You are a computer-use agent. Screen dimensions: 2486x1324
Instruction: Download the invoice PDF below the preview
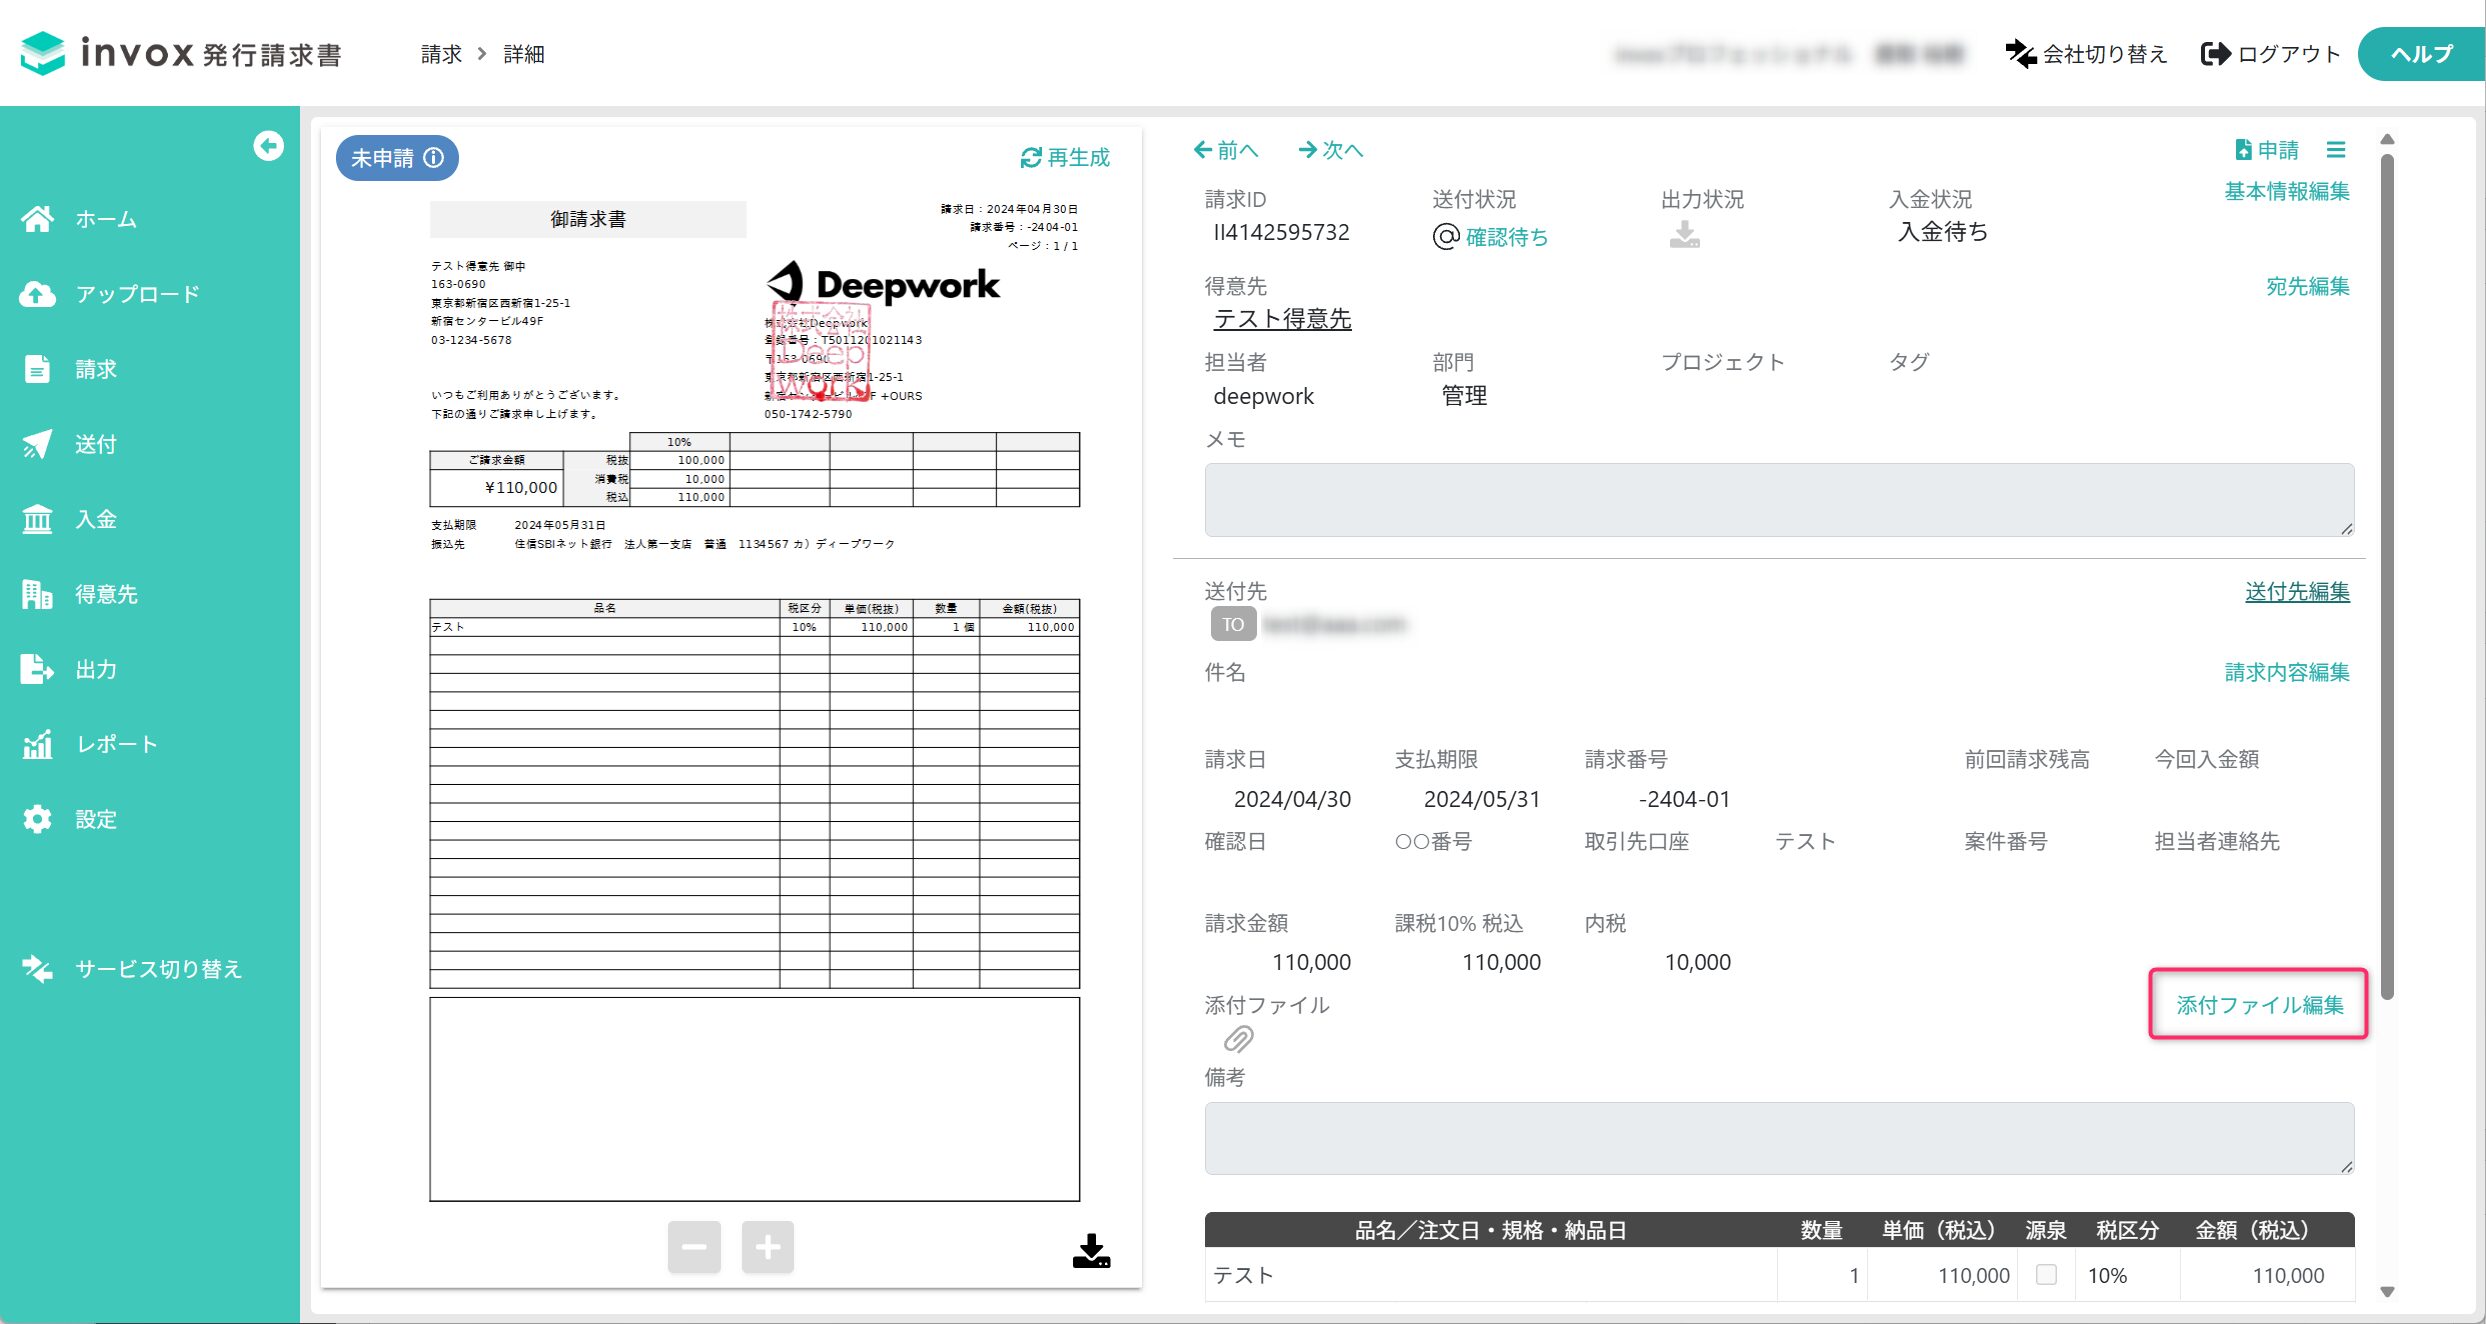pyautogui.click(x=1091, y=1250)
